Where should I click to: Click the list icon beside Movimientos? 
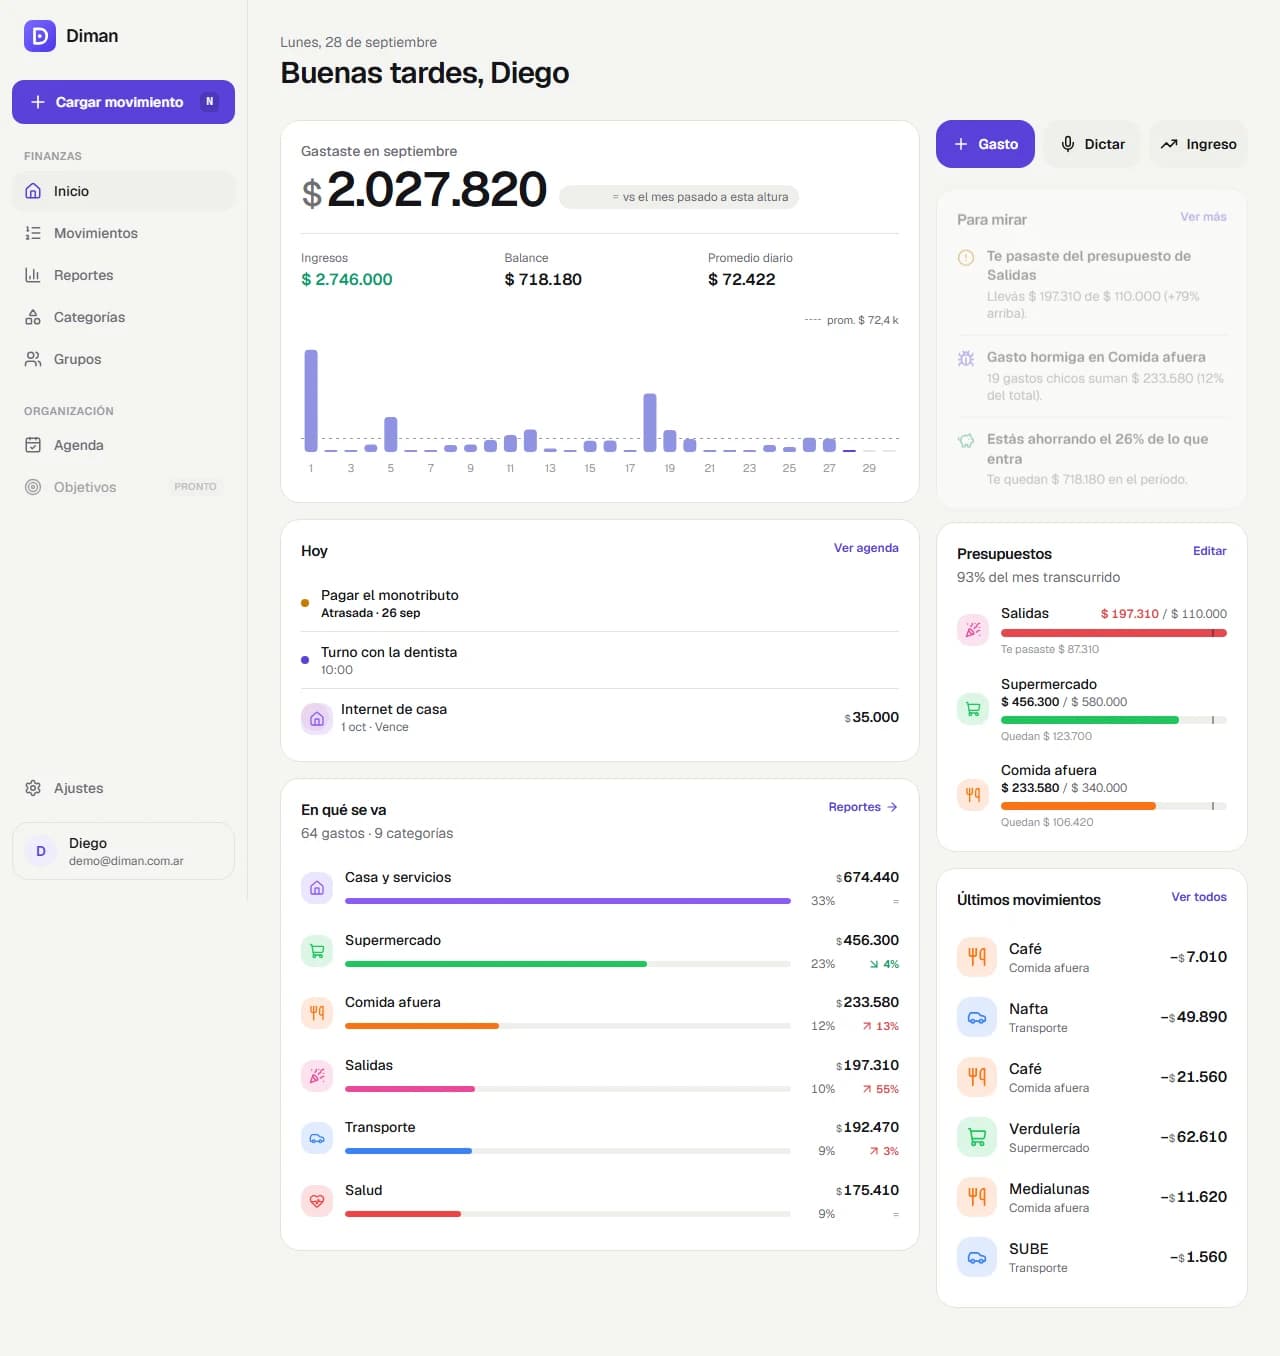click(x=33, y=233)
